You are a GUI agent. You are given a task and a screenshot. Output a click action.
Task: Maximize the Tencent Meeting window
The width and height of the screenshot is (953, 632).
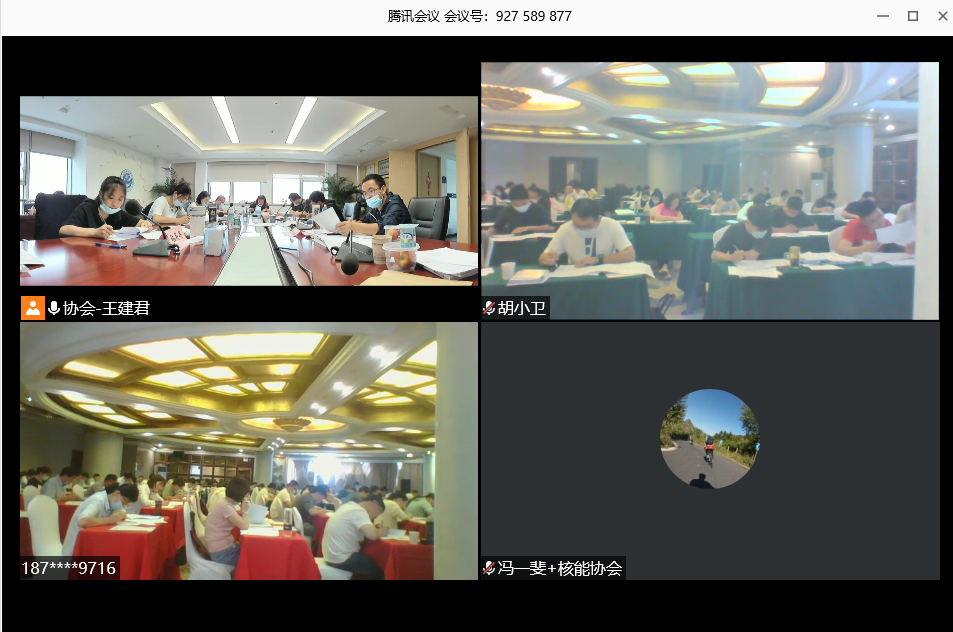click(x=912, y=16)
